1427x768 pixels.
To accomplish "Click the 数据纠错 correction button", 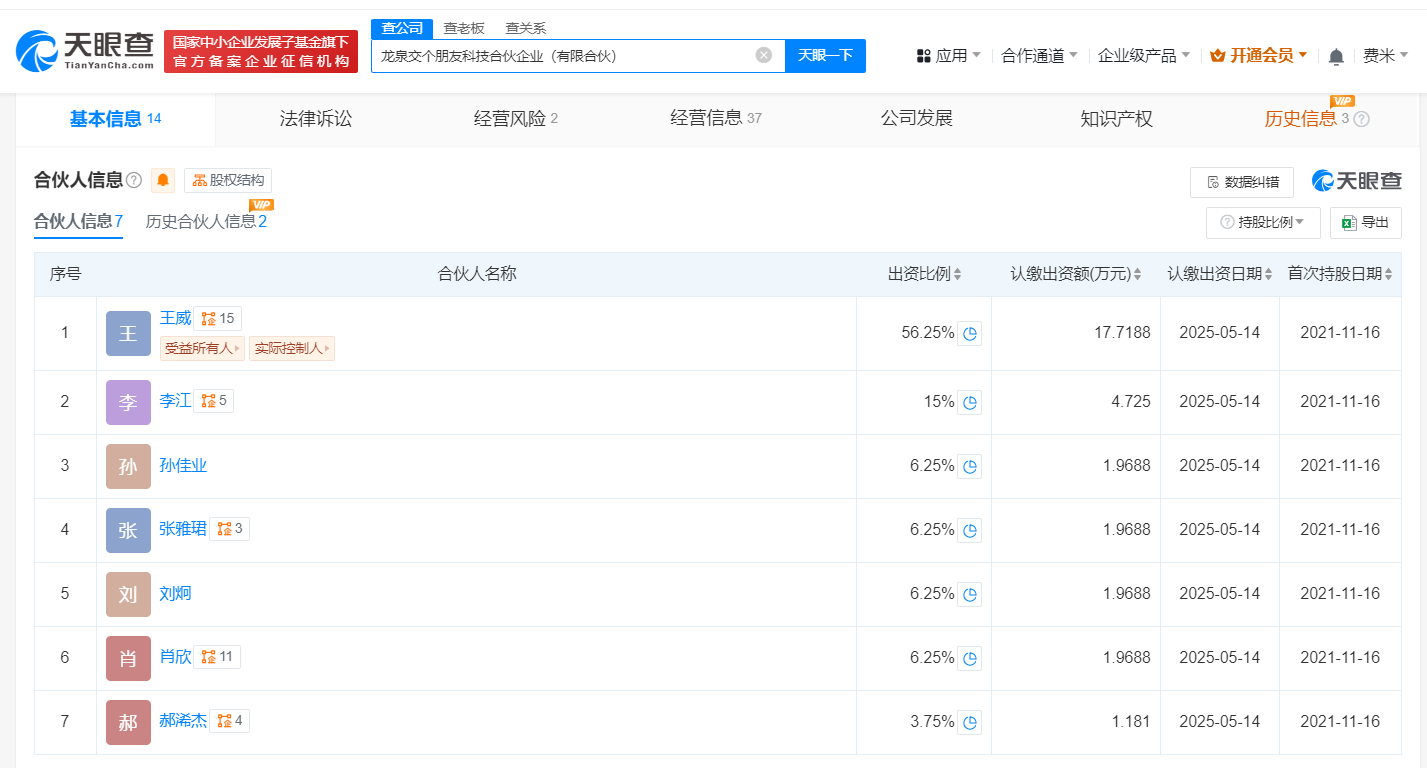I will point(1241,182).
